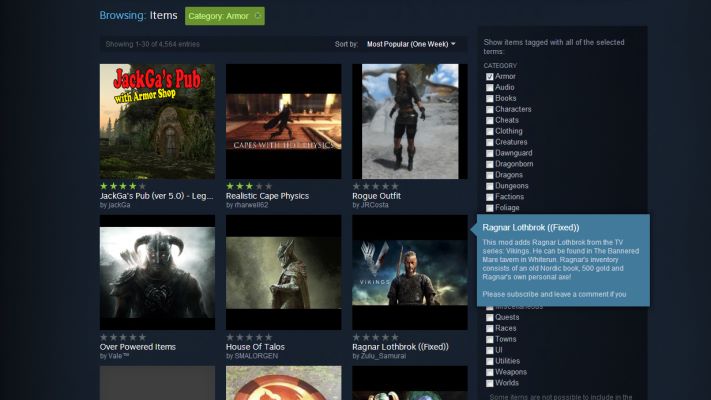Screen dimensions: 711x400
Task: Select the Cheats category checkbox
Action: [489, 120]
